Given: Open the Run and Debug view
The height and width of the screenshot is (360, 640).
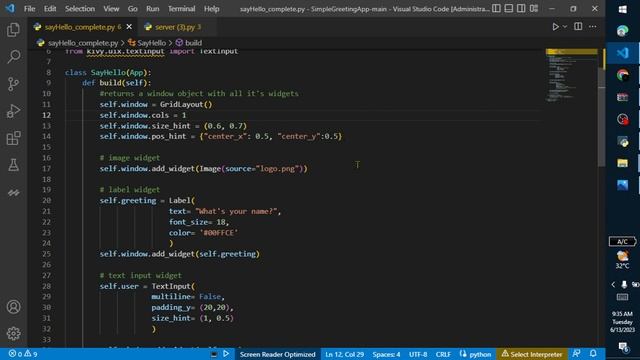Looking at the screenshot, I should coord(13,111).
